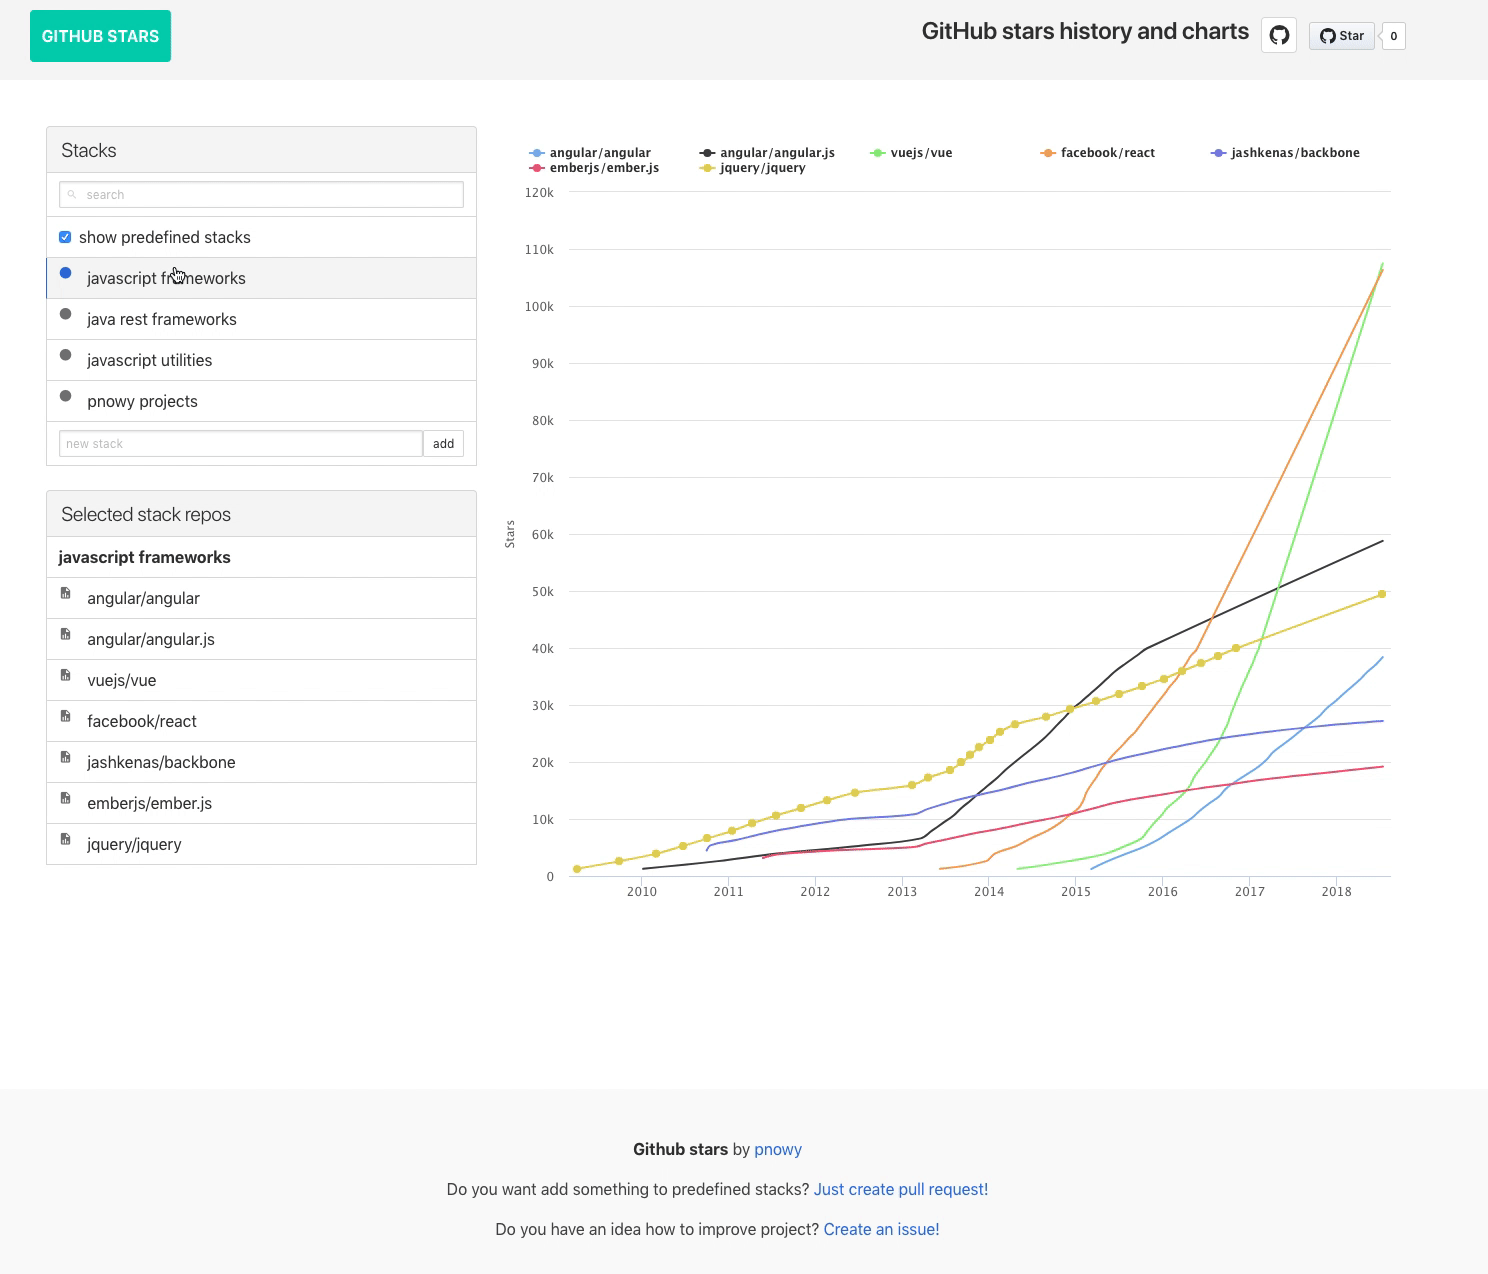
Task: Click the last jquery data point marker
Action: click(x=1382, y=594)
